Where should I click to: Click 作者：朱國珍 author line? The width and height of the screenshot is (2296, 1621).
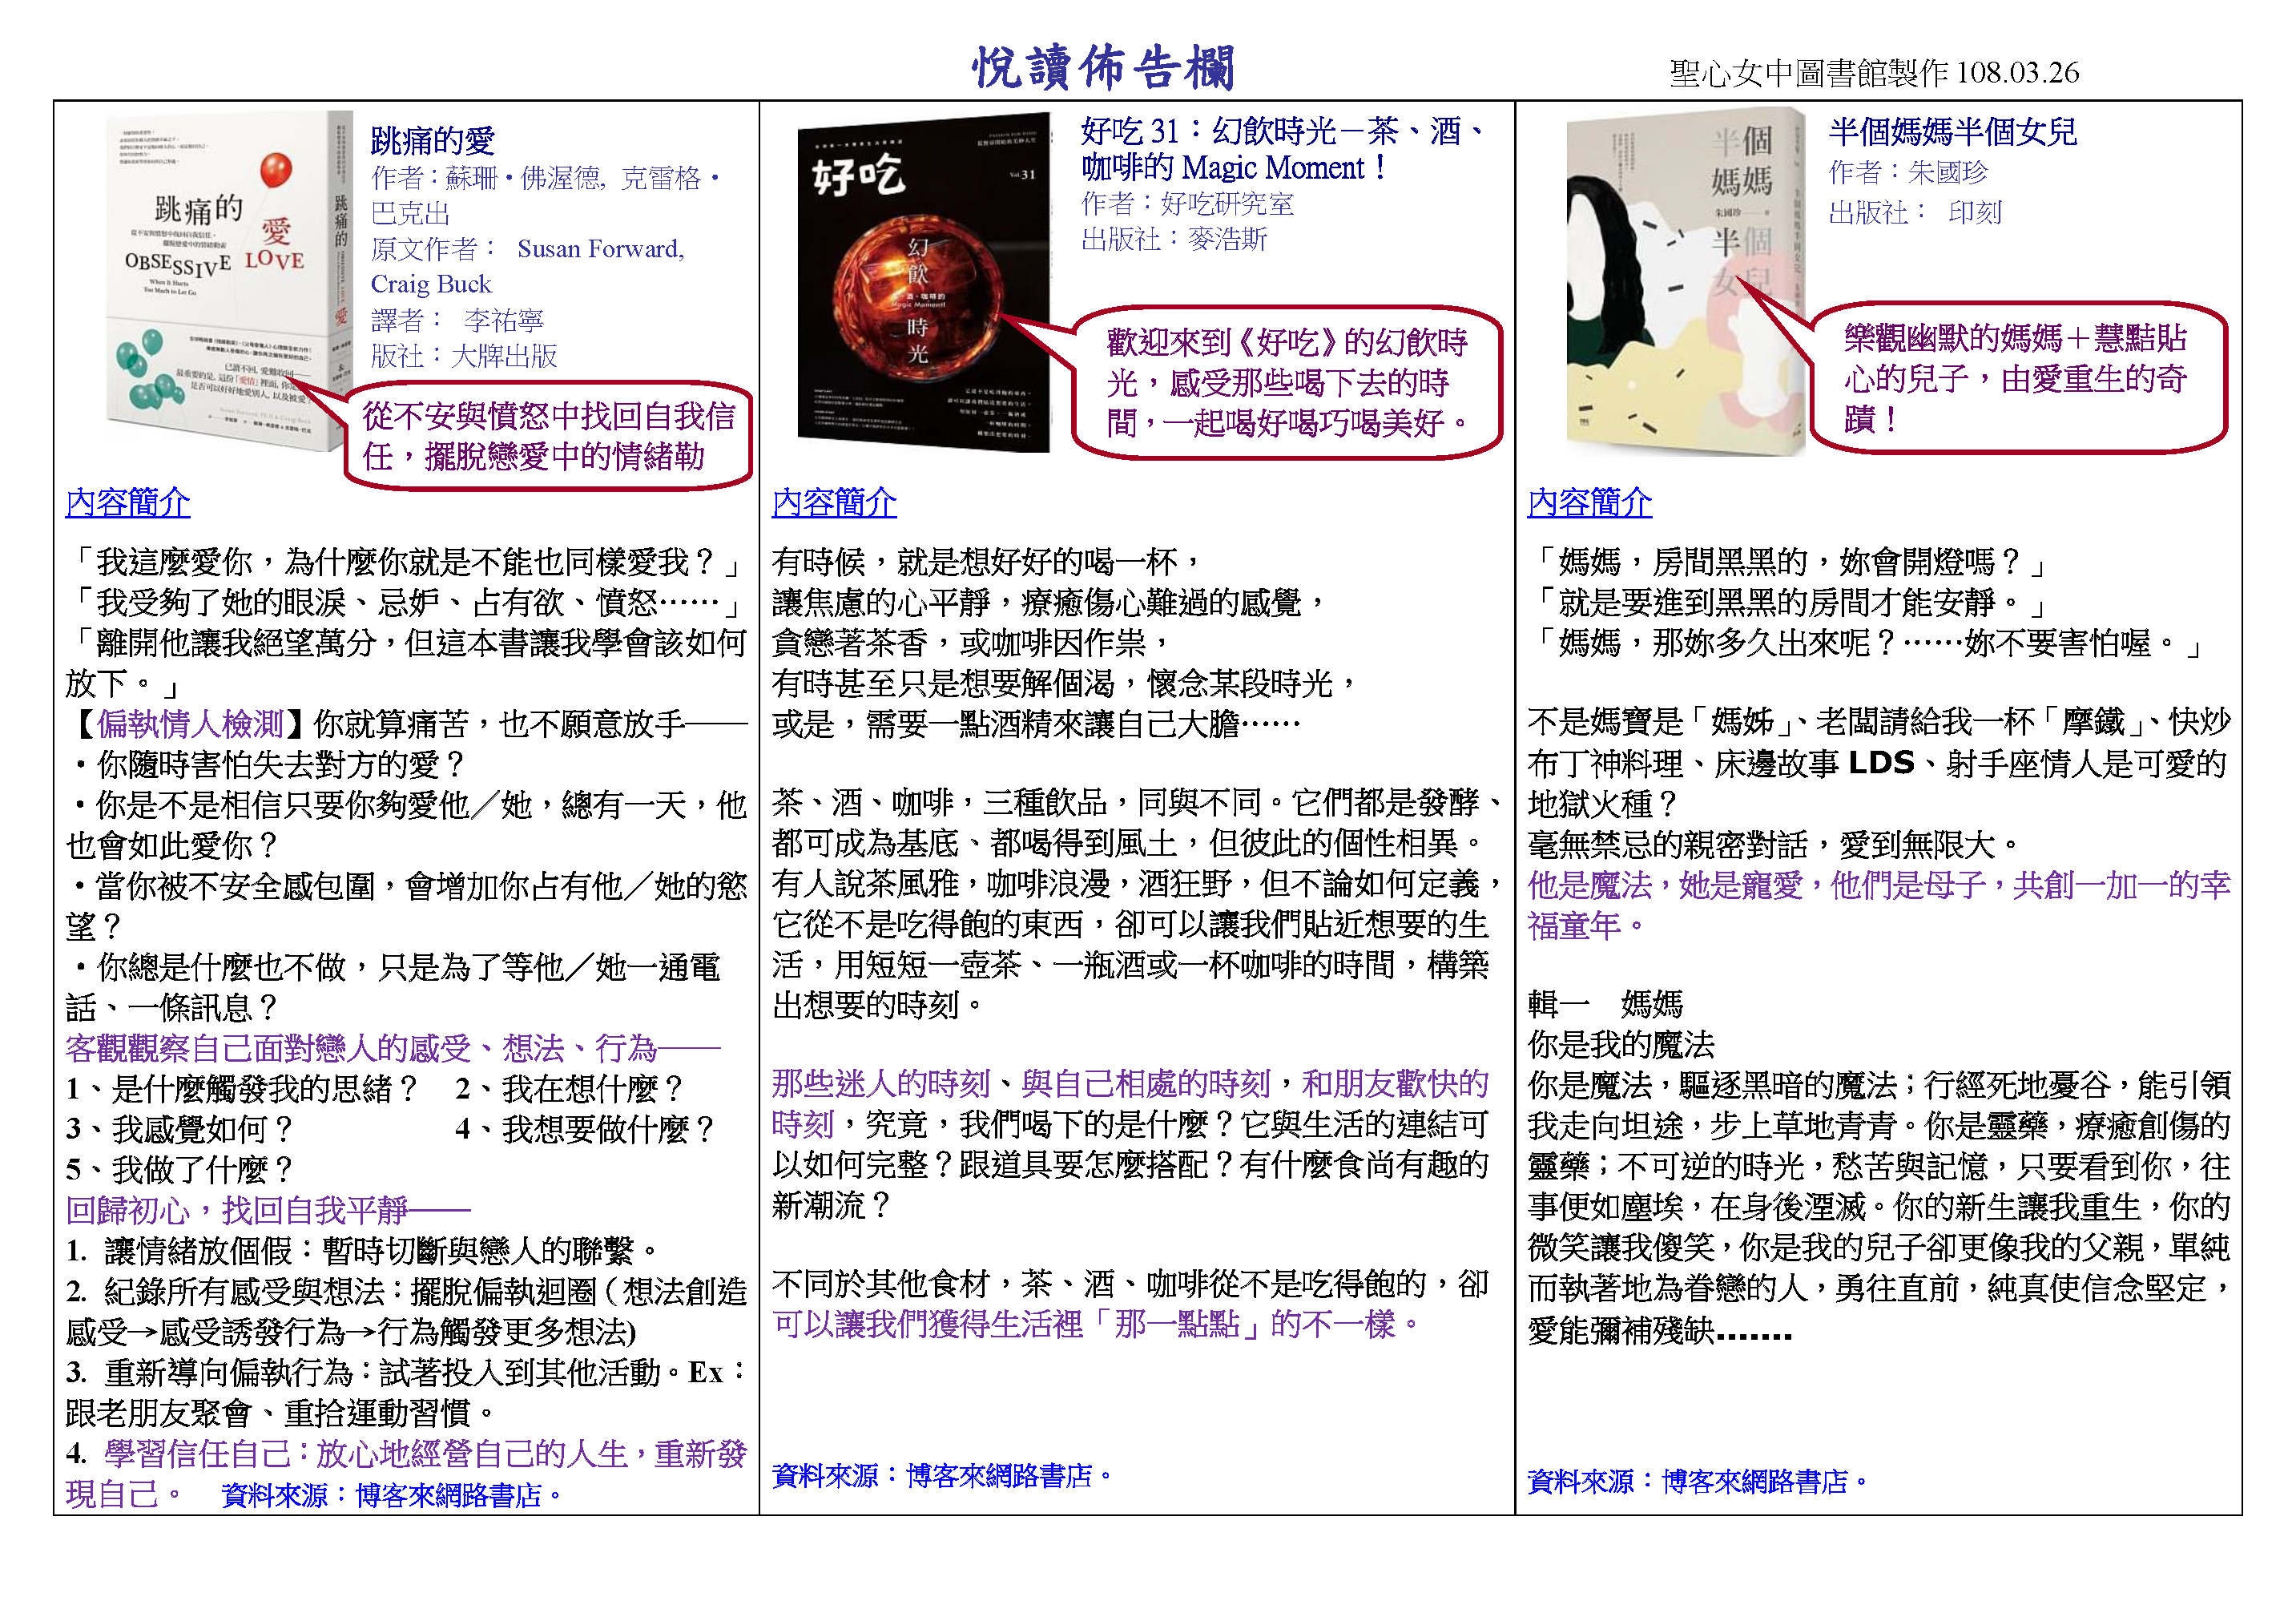point(1908,172)
